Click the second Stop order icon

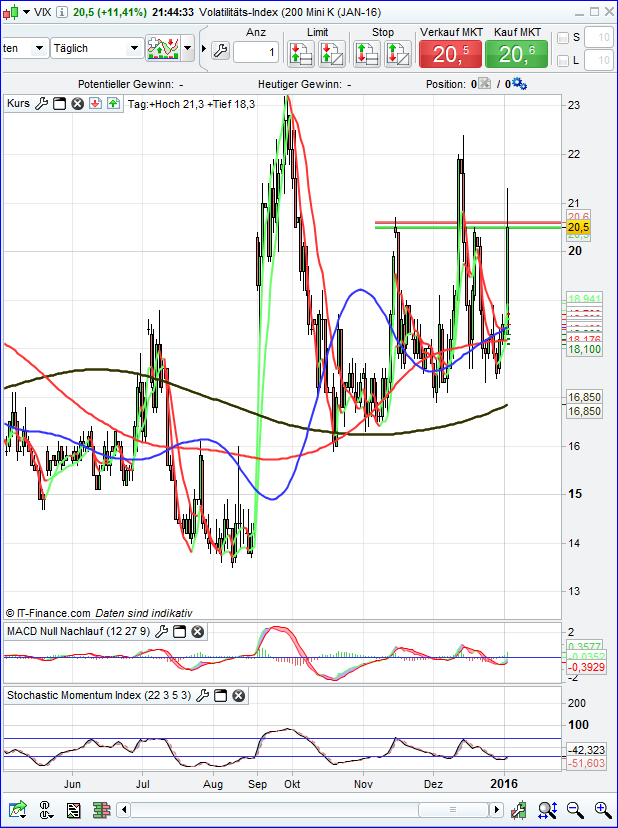pos(398,53)
